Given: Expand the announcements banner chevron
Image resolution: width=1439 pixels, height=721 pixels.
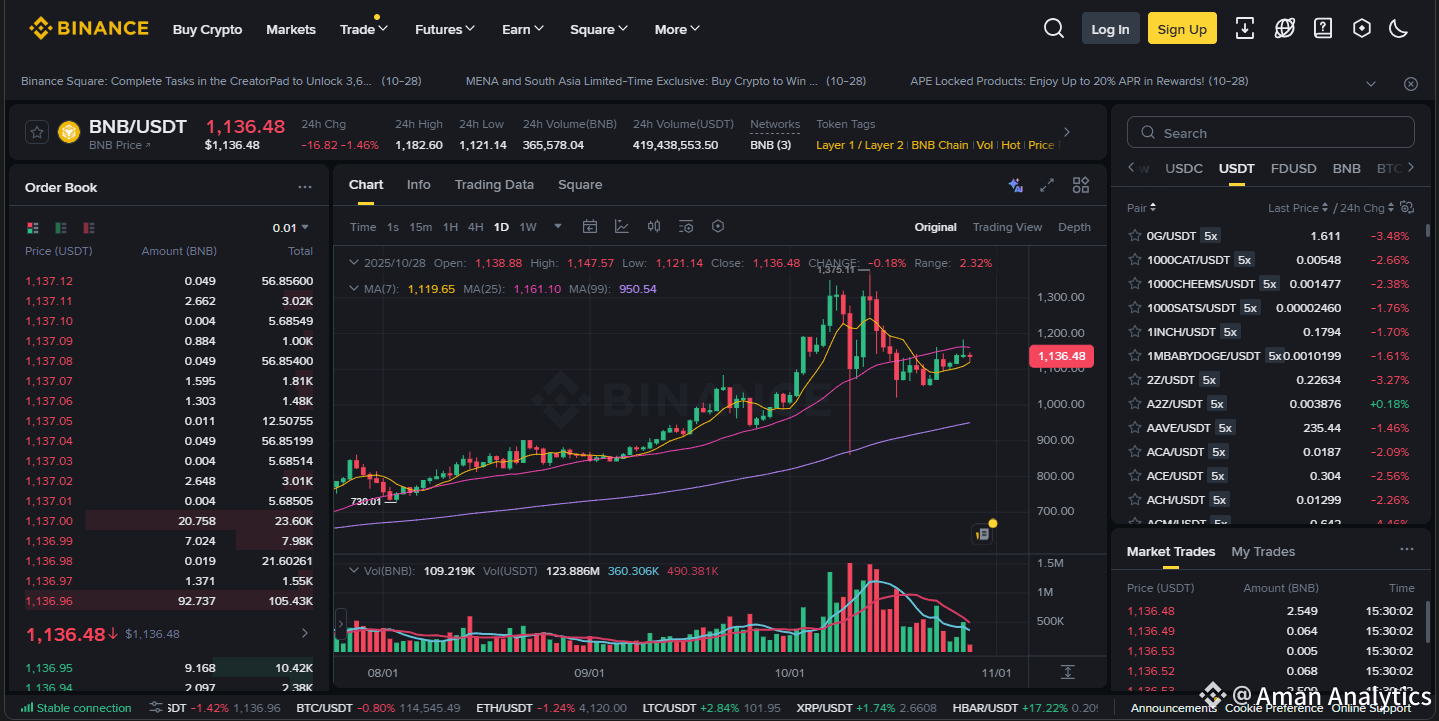Looking at the screenshot, I should [1371, 84].
